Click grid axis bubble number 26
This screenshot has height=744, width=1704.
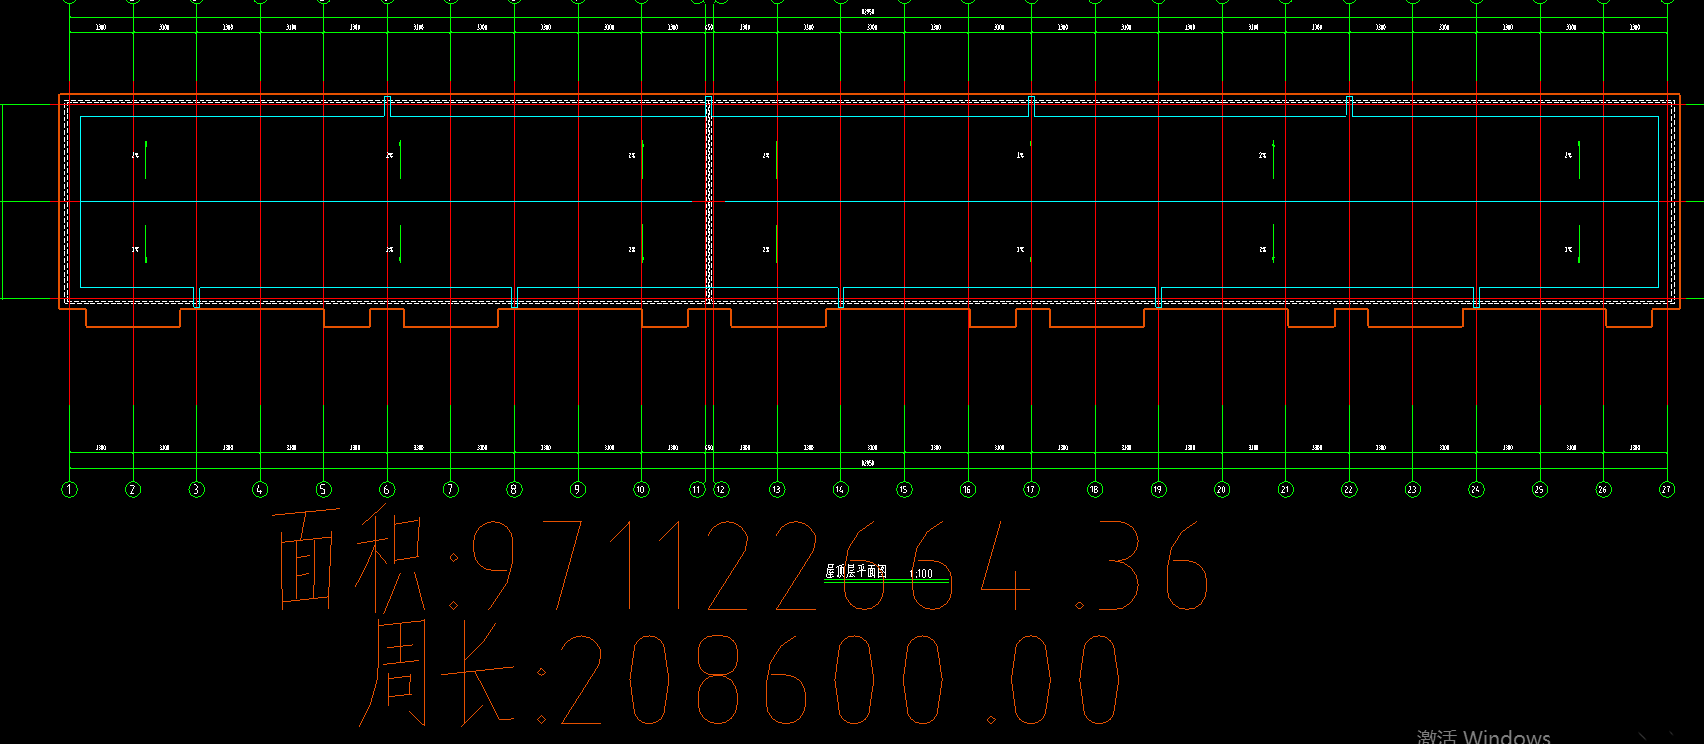tap(1603, 489)
